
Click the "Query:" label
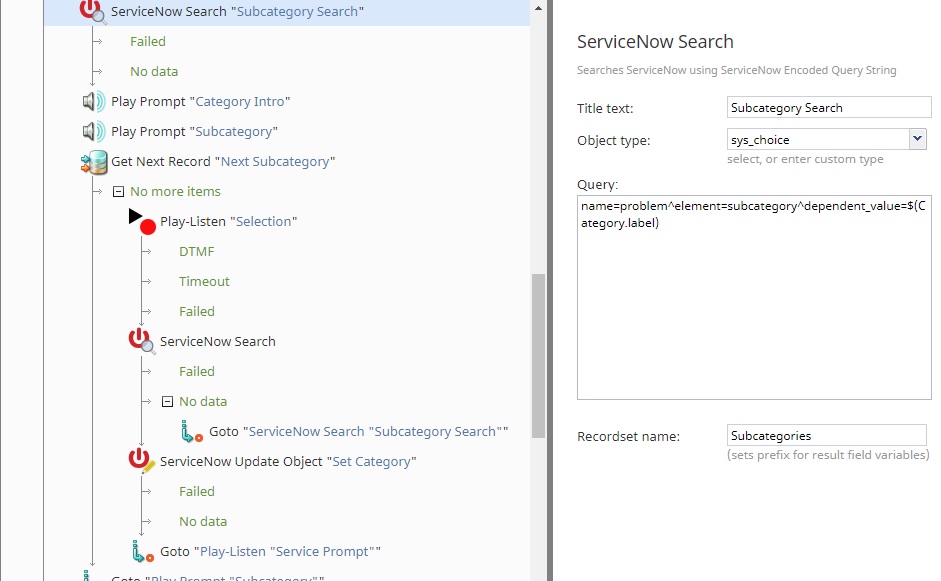(597, 184)
